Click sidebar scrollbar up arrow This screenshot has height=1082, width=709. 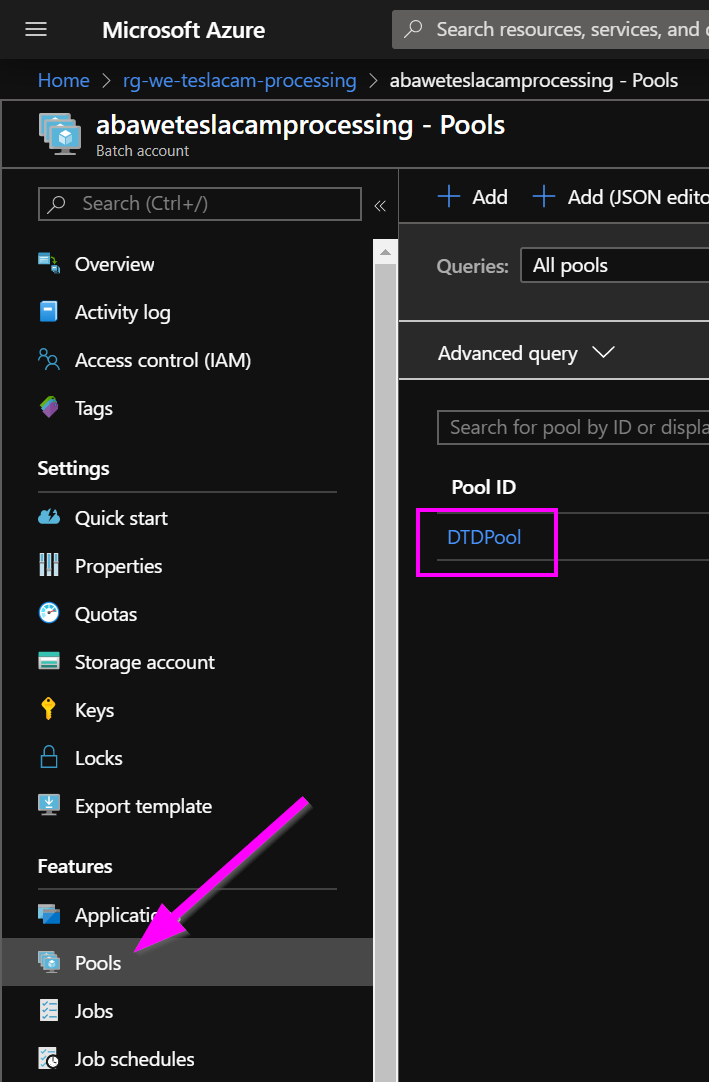(385, 252)
